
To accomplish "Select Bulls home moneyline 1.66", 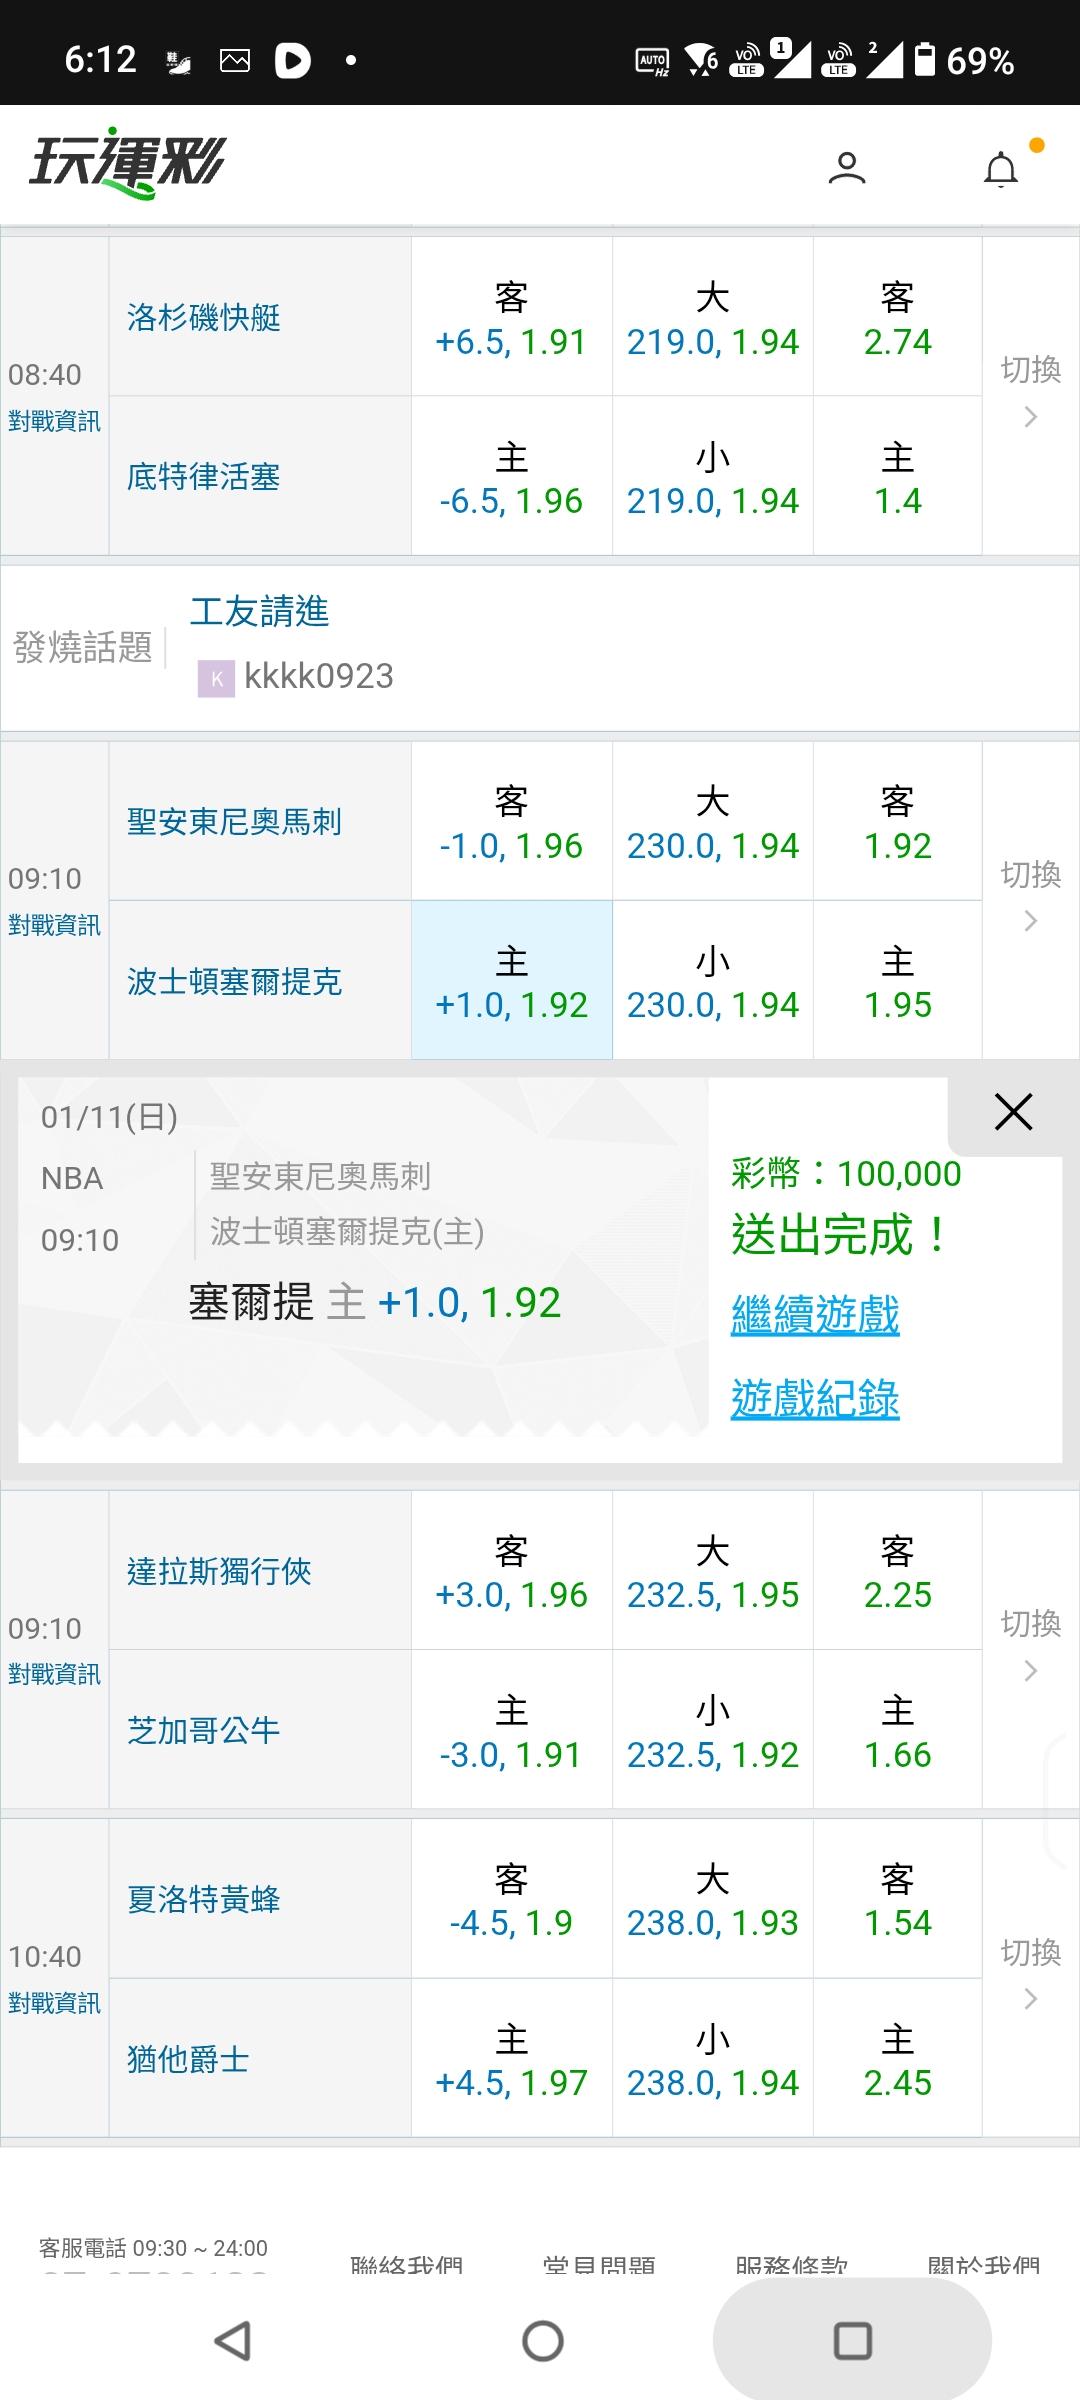I will tap(897, 1730).
